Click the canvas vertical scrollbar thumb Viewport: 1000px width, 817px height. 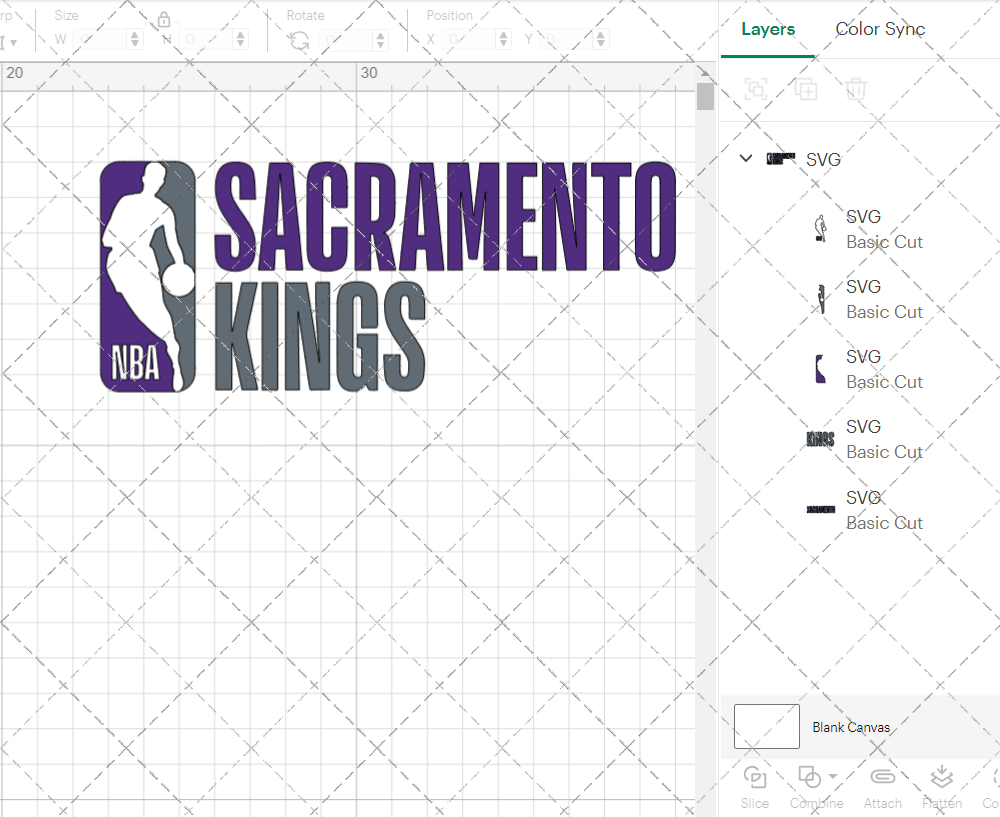click(x=705, y=96)
